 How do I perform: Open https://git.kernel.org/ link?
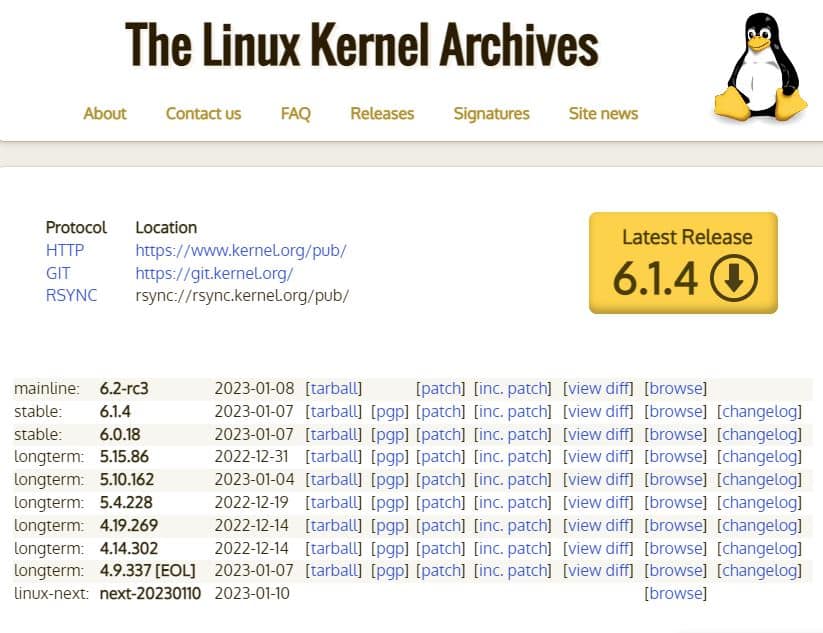[214, 273]
